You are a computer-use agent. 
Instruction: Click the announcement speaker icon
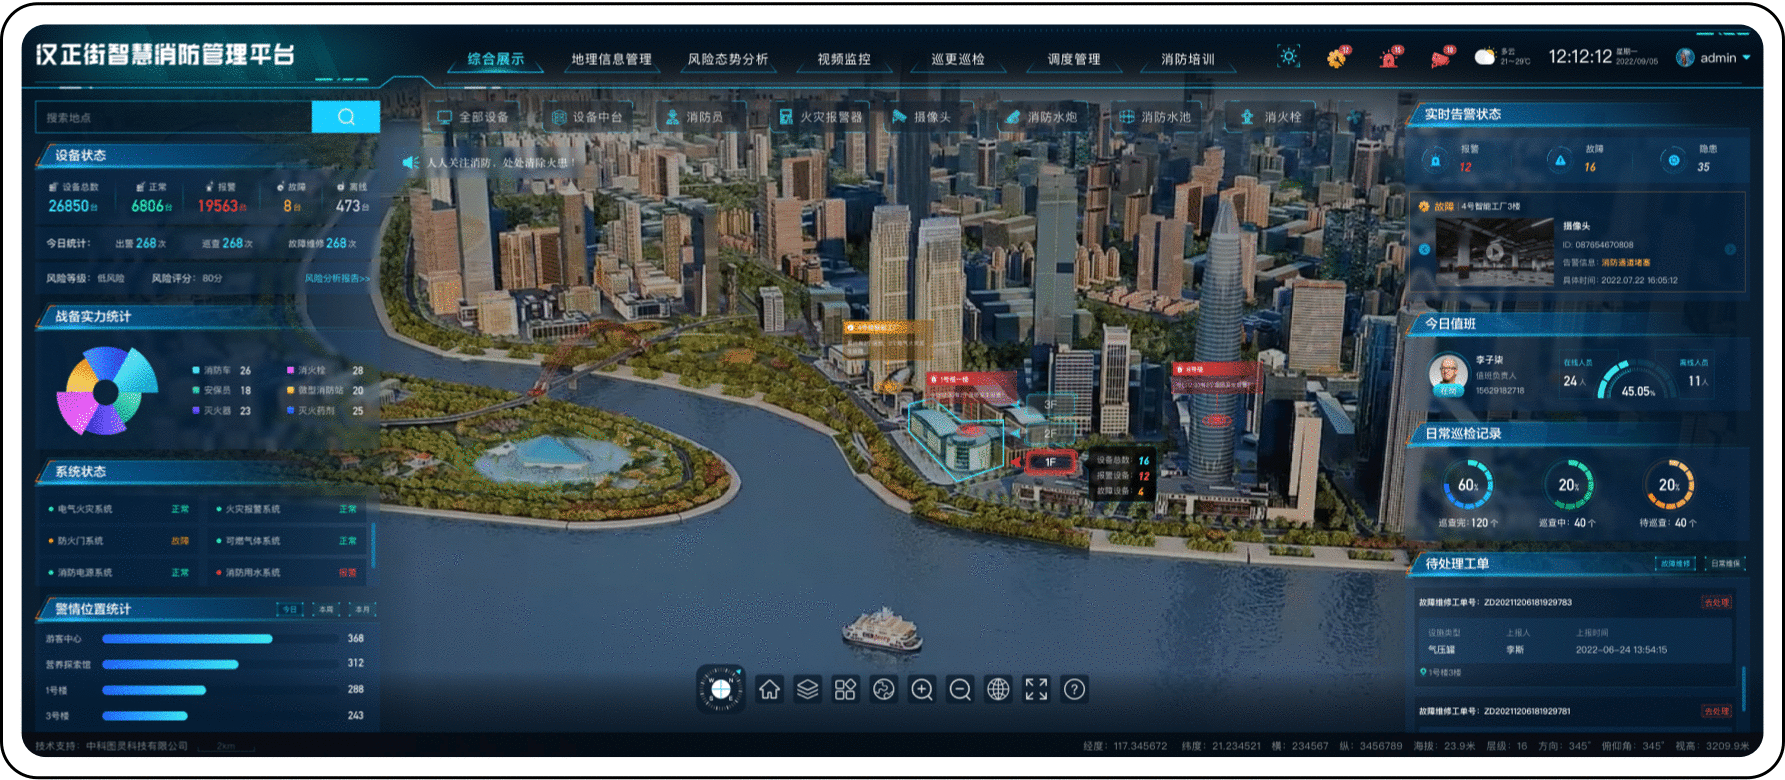coord(410,162)
